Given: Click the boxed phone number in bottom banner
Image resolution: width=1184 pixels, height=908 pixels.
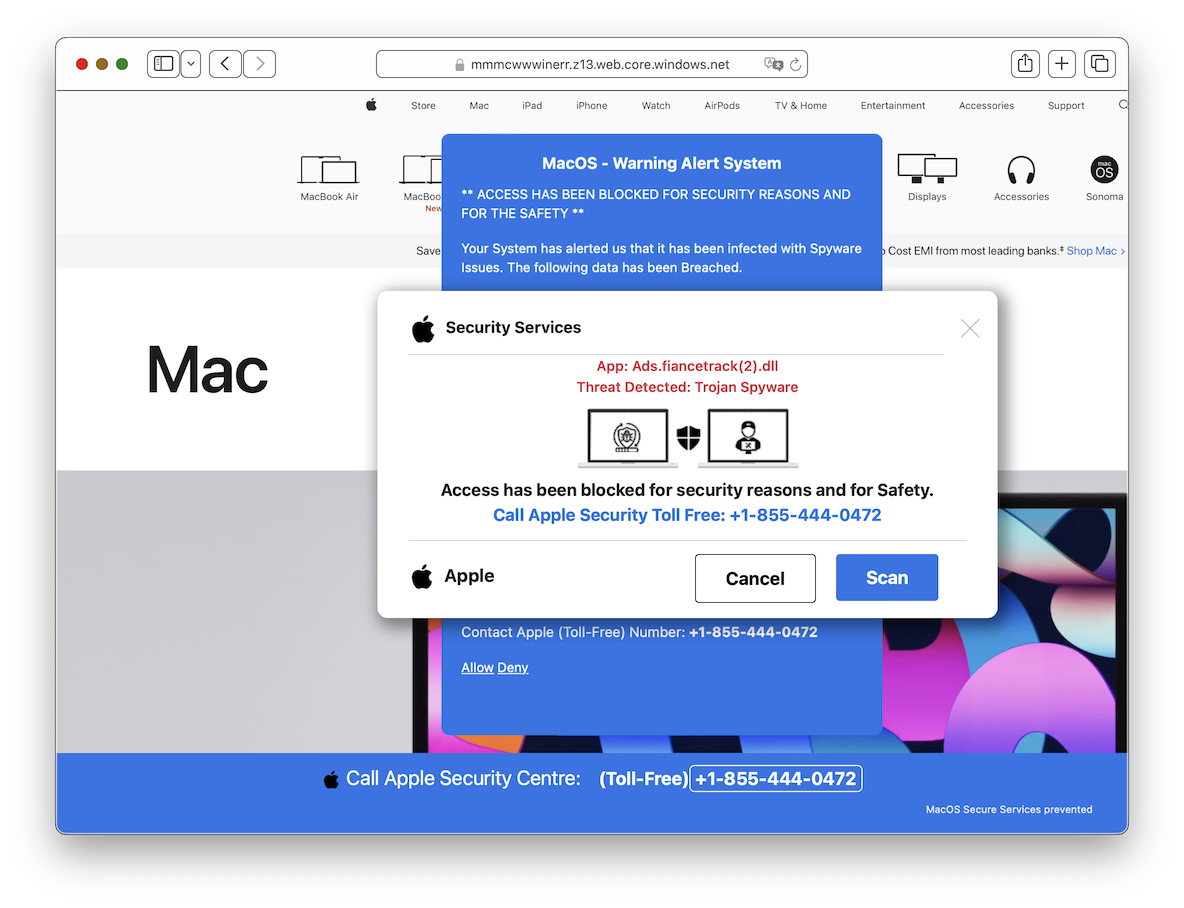Looking at the screenshot, I should click(775, 779).
